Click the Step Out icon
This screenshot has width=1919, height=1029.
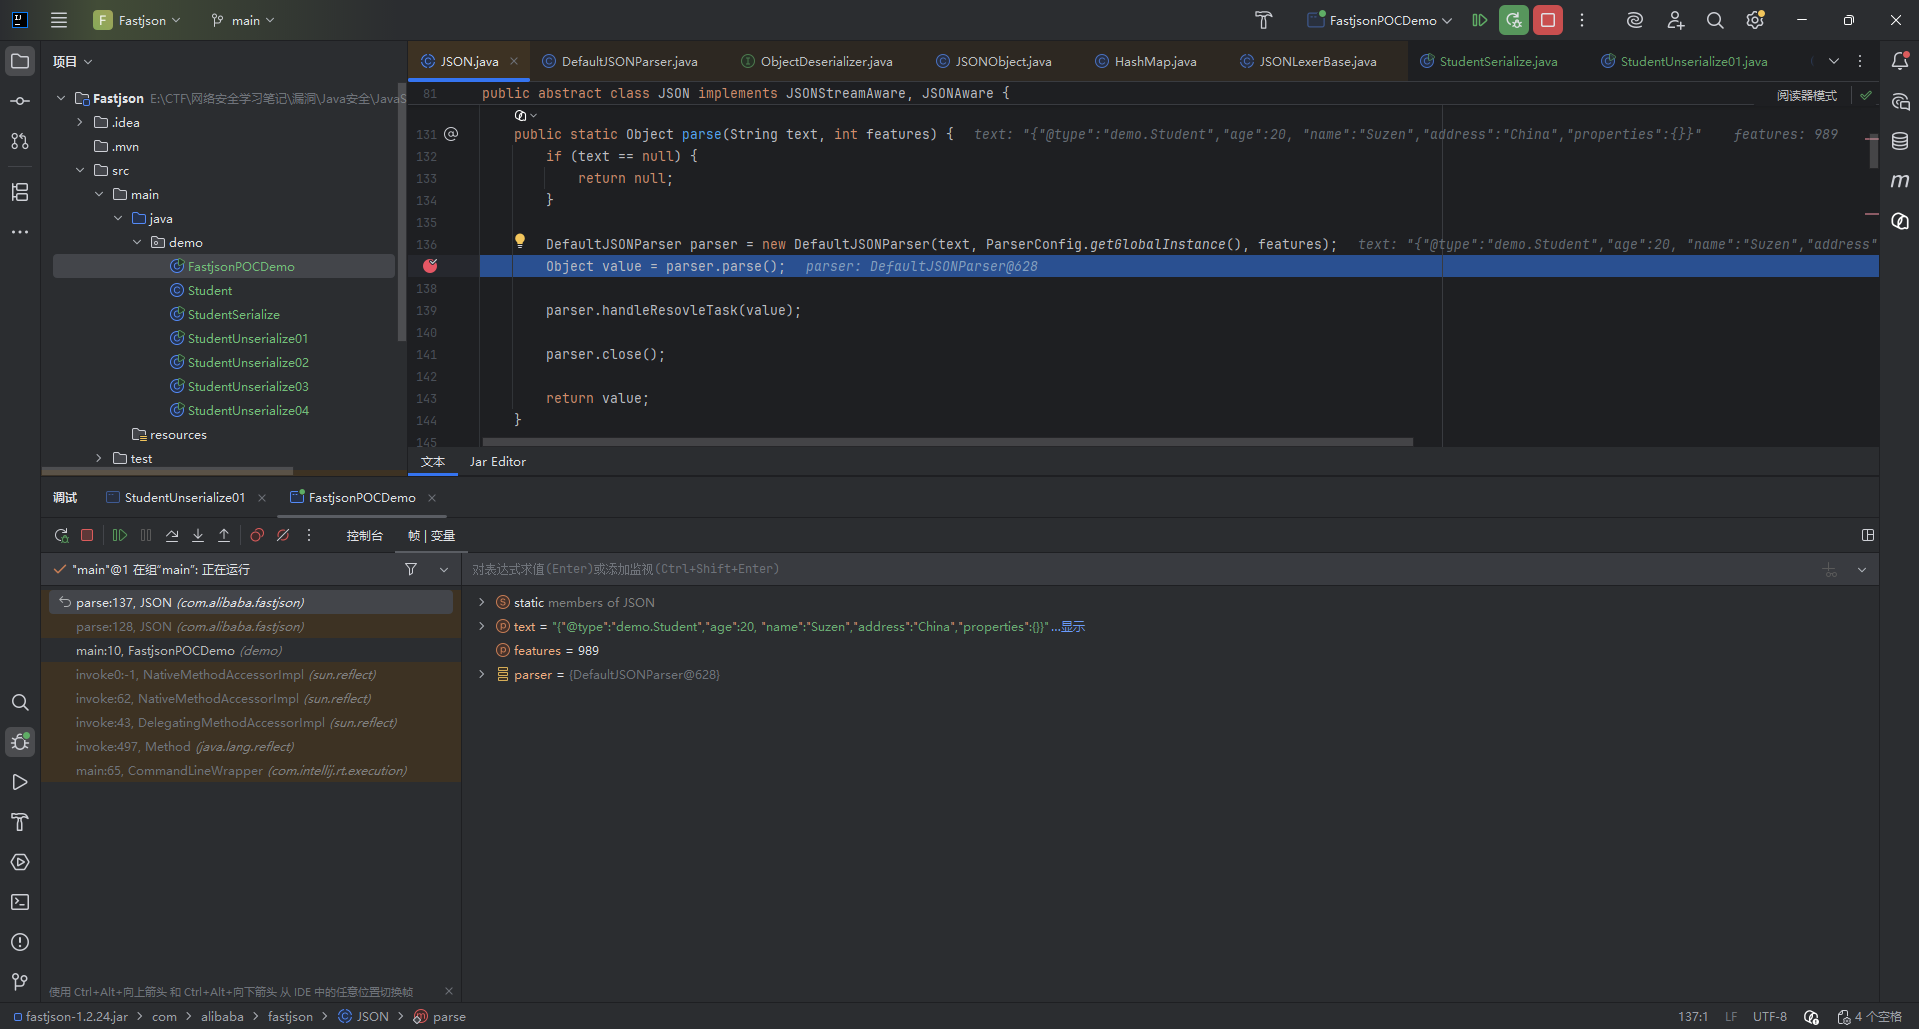tap(224, 536)
